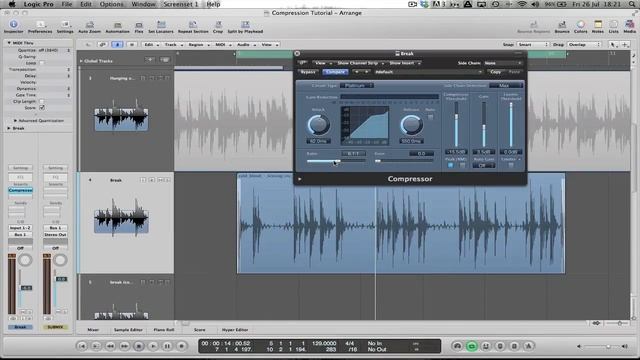This screenshot has height=360, width=640.
Task: Click the Rewind transport button
Action: [x=110, y=346]
